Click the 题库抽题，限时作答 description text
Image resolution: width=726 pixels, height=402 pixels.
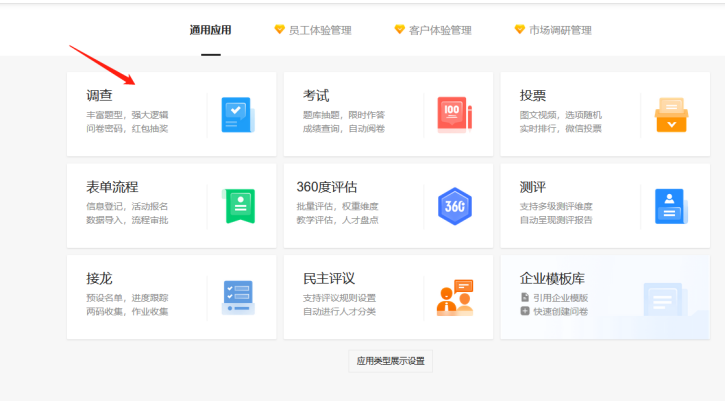[x=344, y=115]
